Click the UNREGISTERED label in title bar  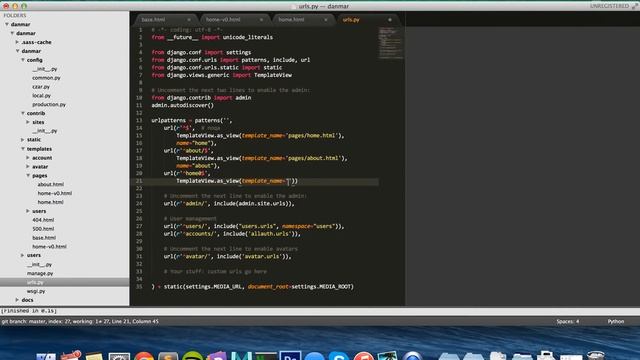coord(609,6)
